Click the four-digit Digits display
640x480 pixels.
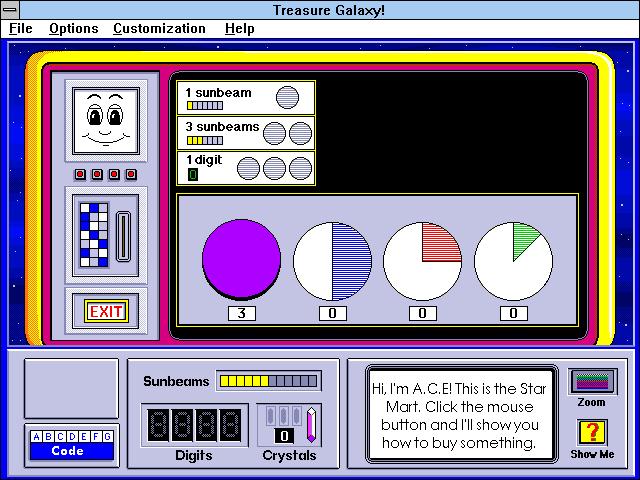coord(194,425)
